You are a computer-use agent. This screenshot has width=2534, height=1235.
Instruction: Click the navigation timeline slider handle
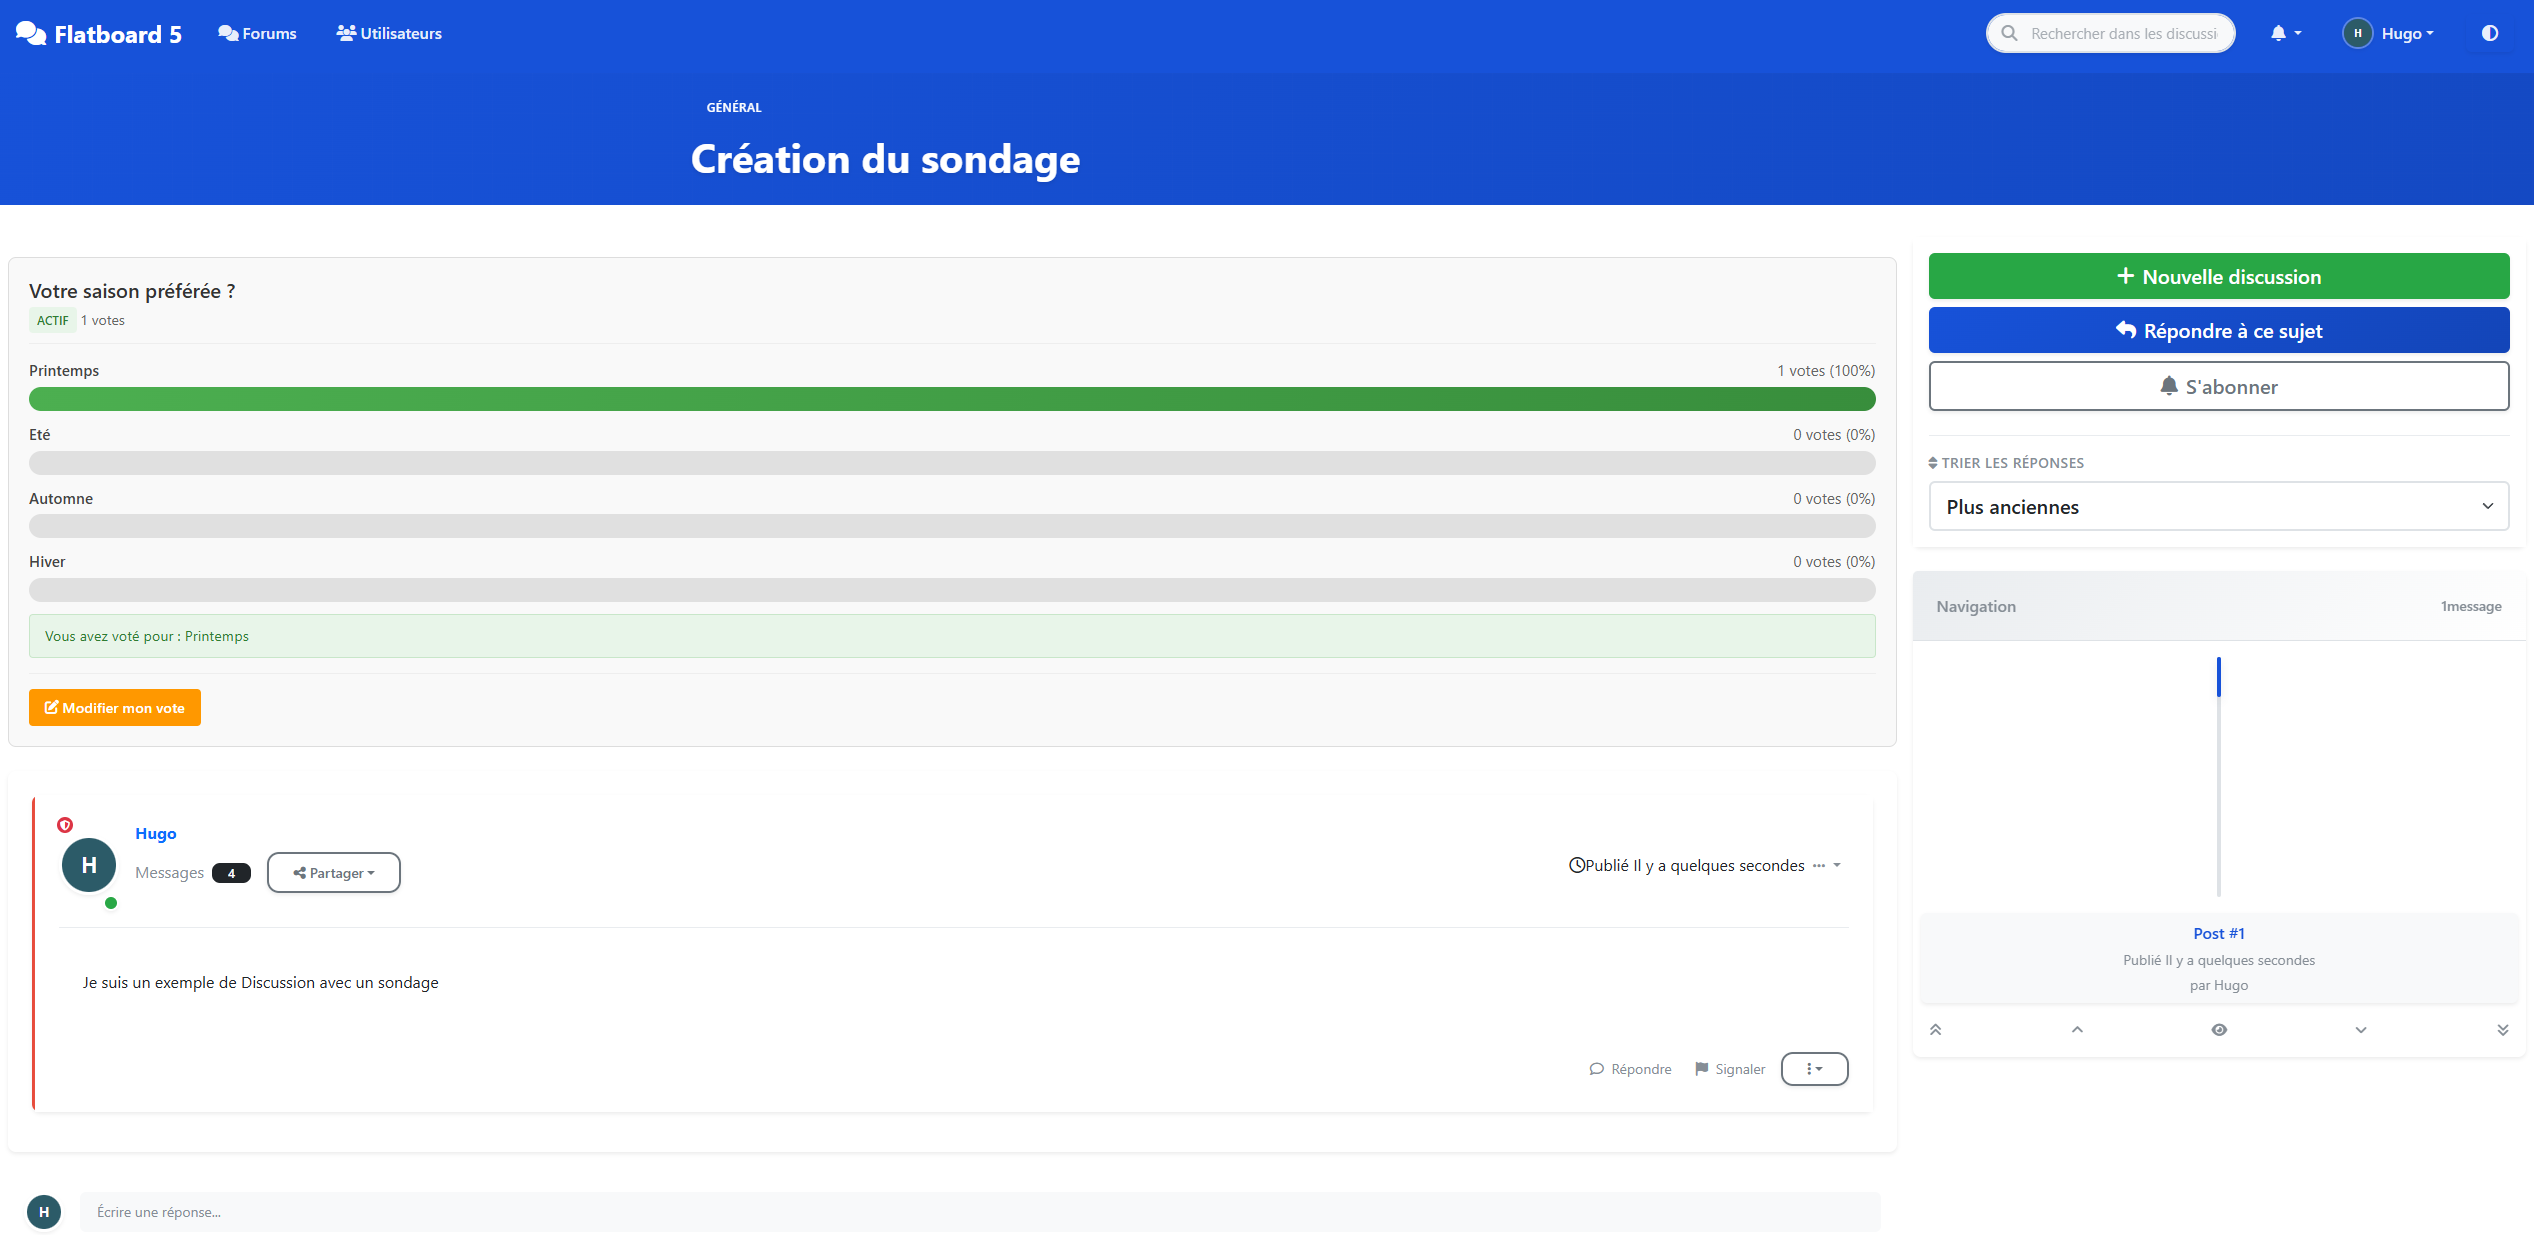[x=2218, y=677]
